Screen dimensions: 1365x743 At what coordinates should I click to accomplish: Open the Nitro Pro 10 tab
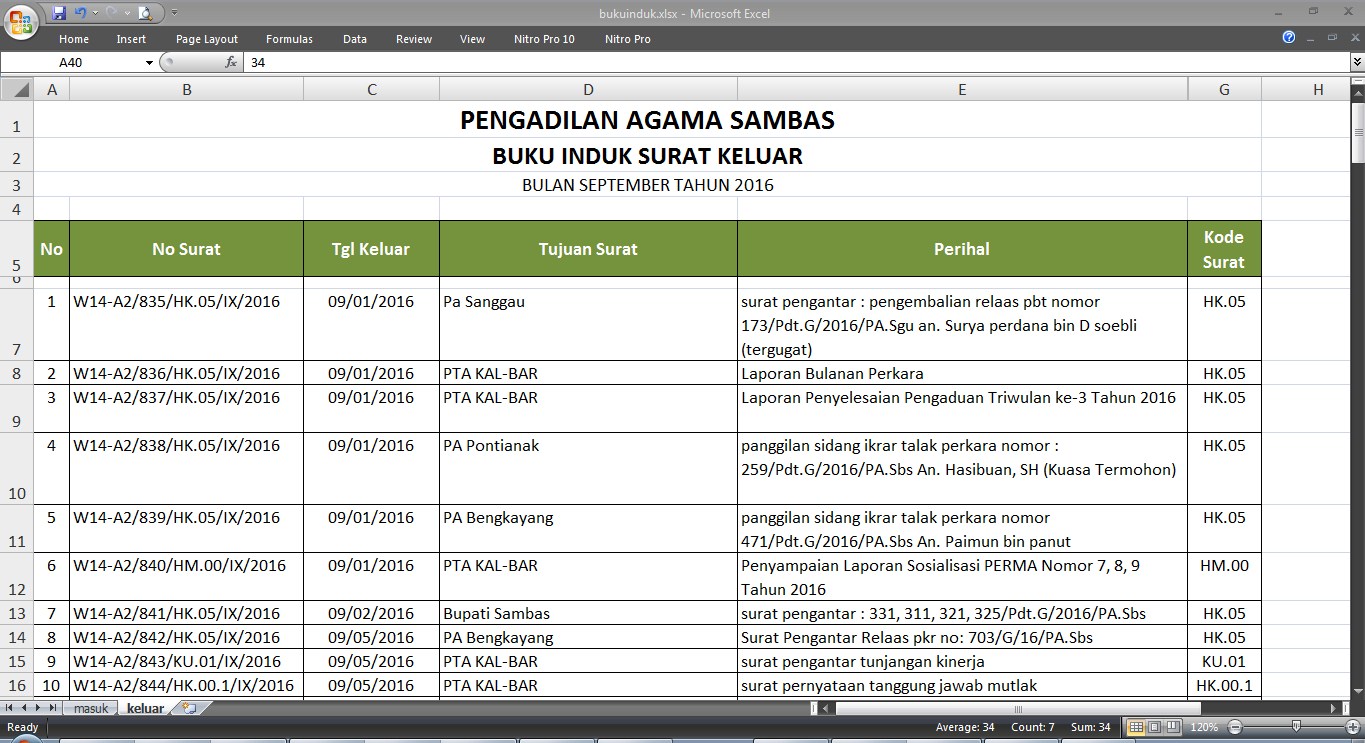(544, 39)
